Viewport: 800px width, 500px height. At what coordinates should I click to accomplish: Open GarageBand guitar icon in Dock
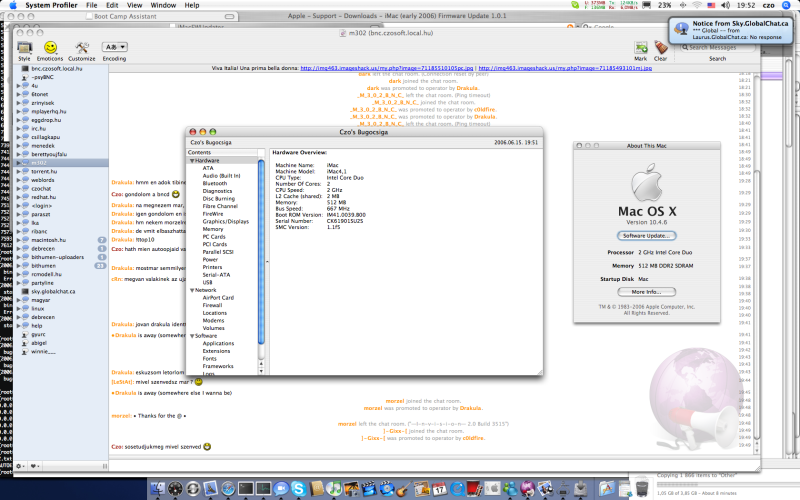tap(404, 489)
